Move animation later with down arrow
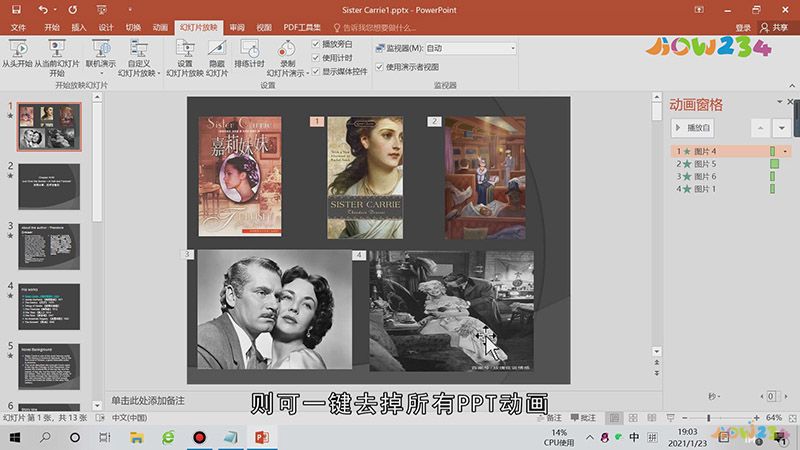The height and width of the screenshot is (450, 800). pyautogui.click(x=782, y=128)
